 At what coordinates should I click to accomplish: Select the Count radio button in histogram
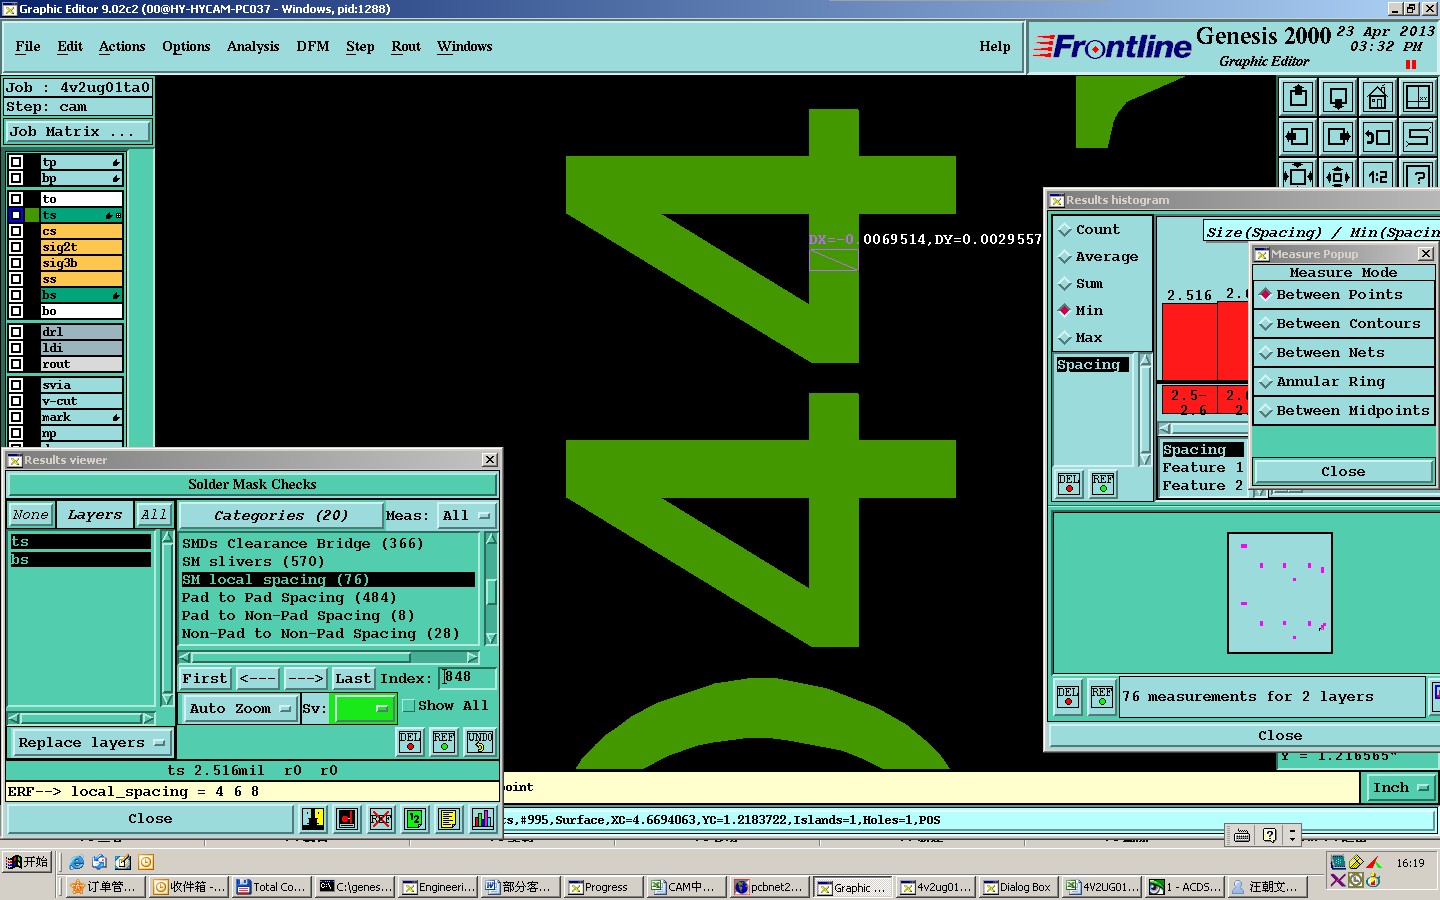point(1065,230)
